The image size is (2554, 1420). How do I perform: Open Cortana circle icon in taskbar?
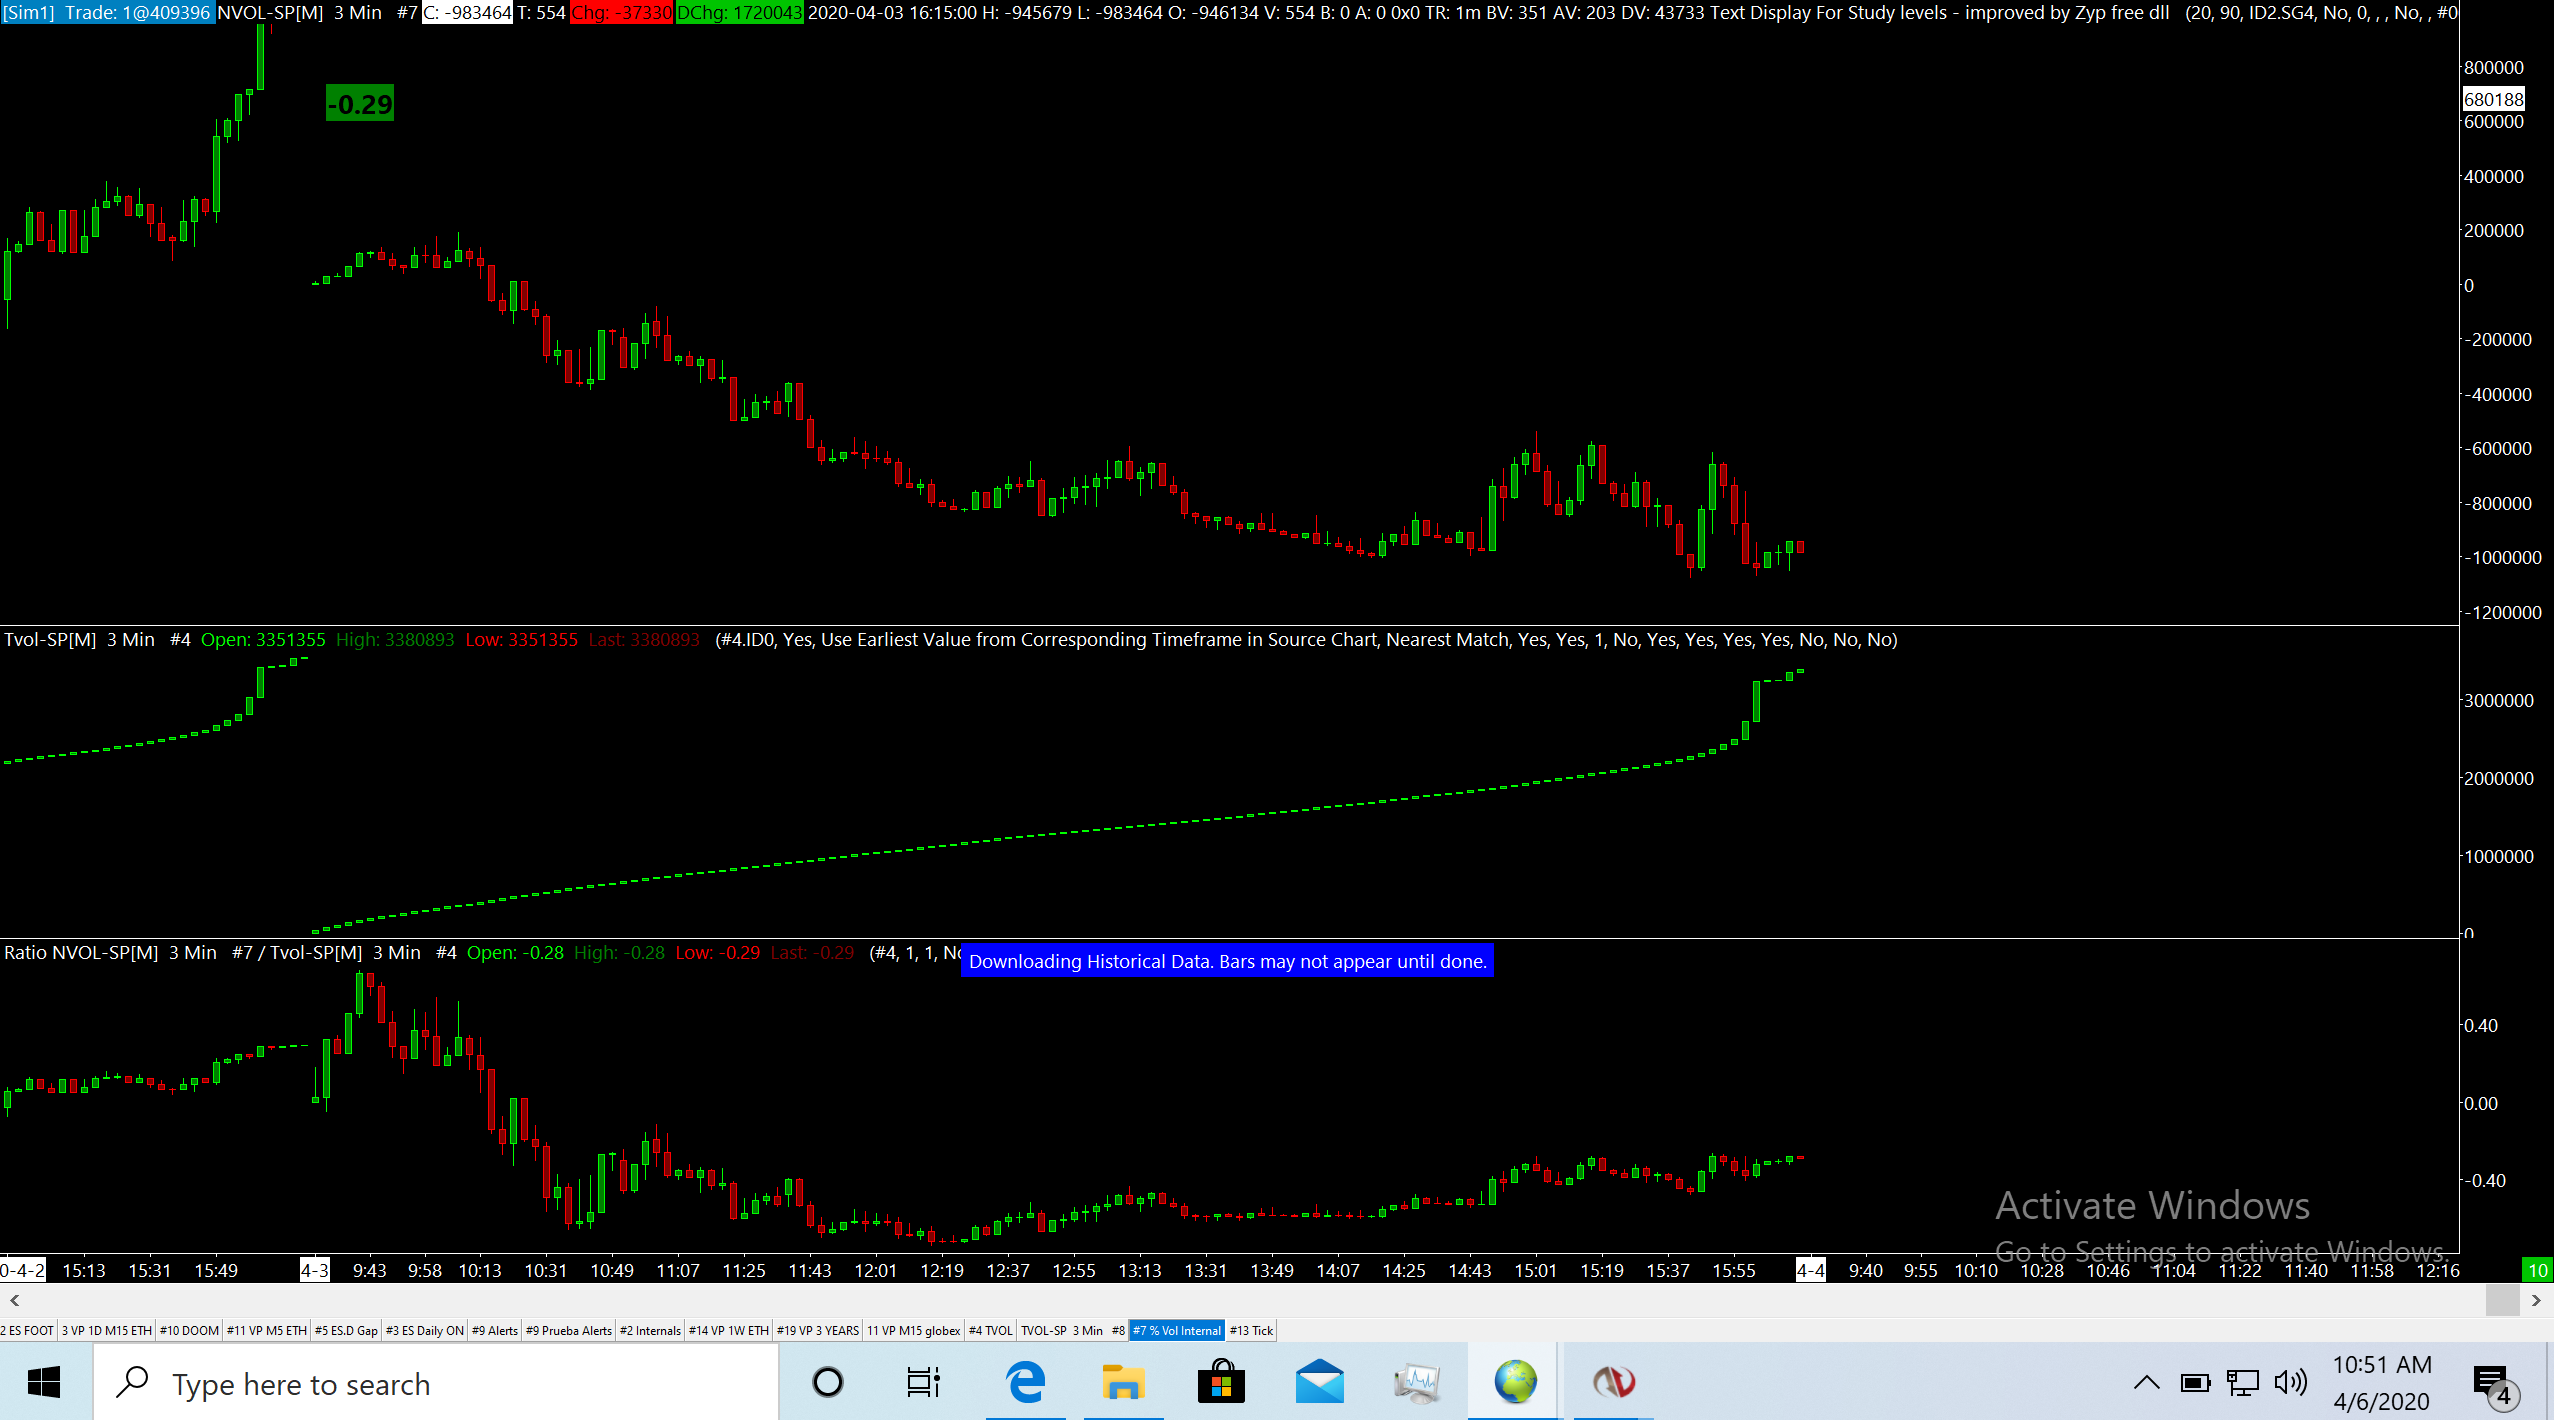tap(827, 1383)
